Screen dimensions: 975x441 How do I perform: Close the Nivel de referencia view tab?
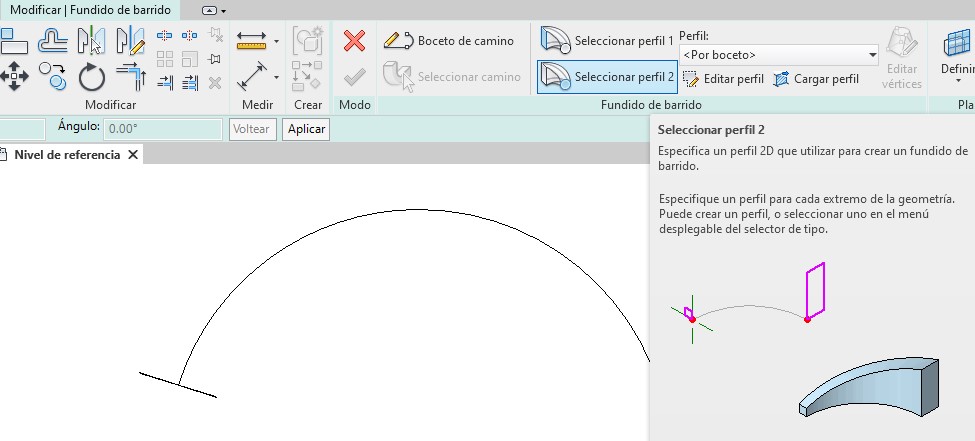pos(133,155)
